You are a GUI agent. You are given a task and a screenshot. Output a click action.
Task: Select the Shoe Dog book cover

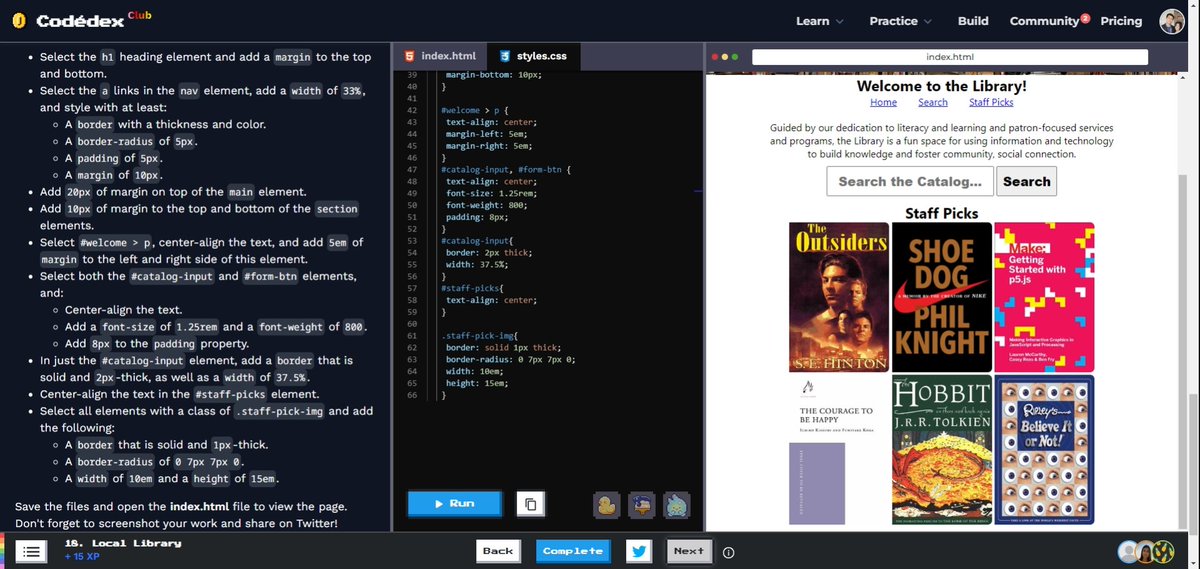click(941, 297)
